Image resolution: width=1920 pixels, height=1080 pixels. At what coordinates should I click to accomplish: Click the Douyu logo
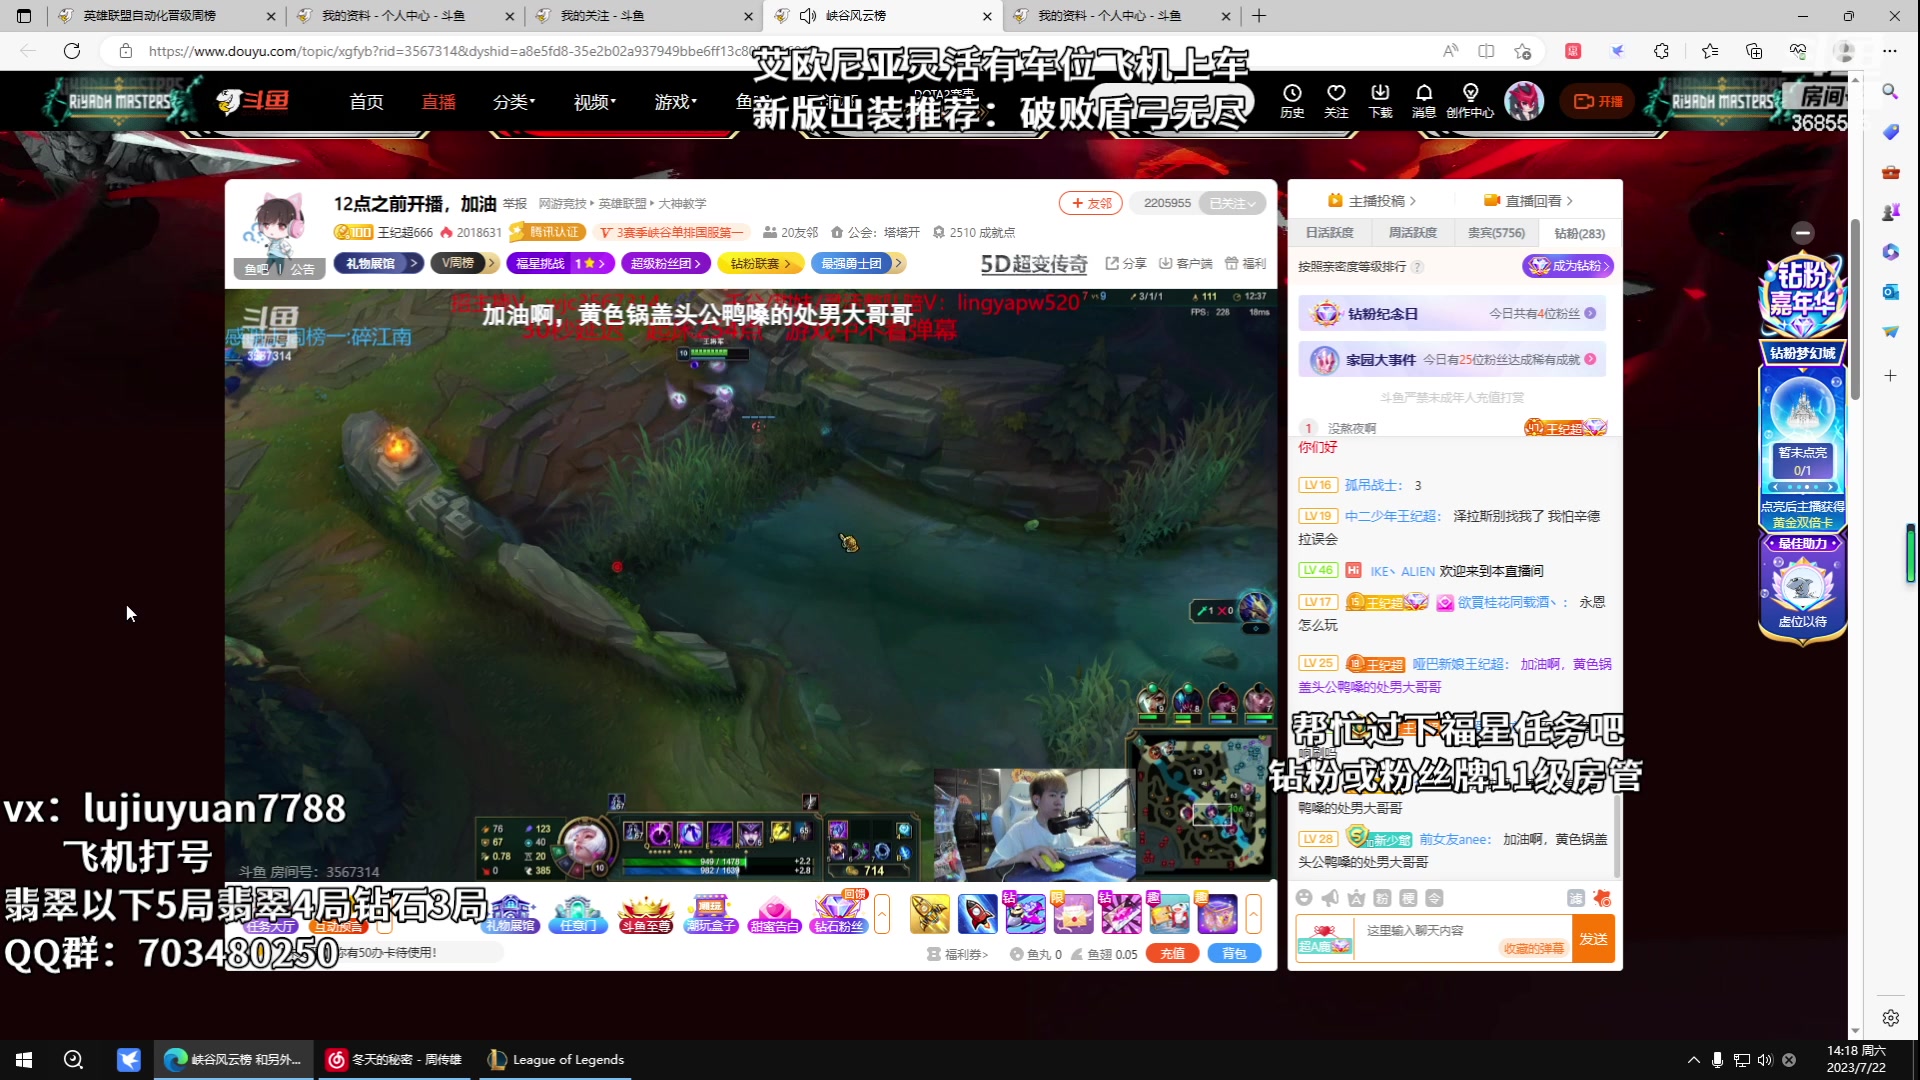tap(253, 101)
